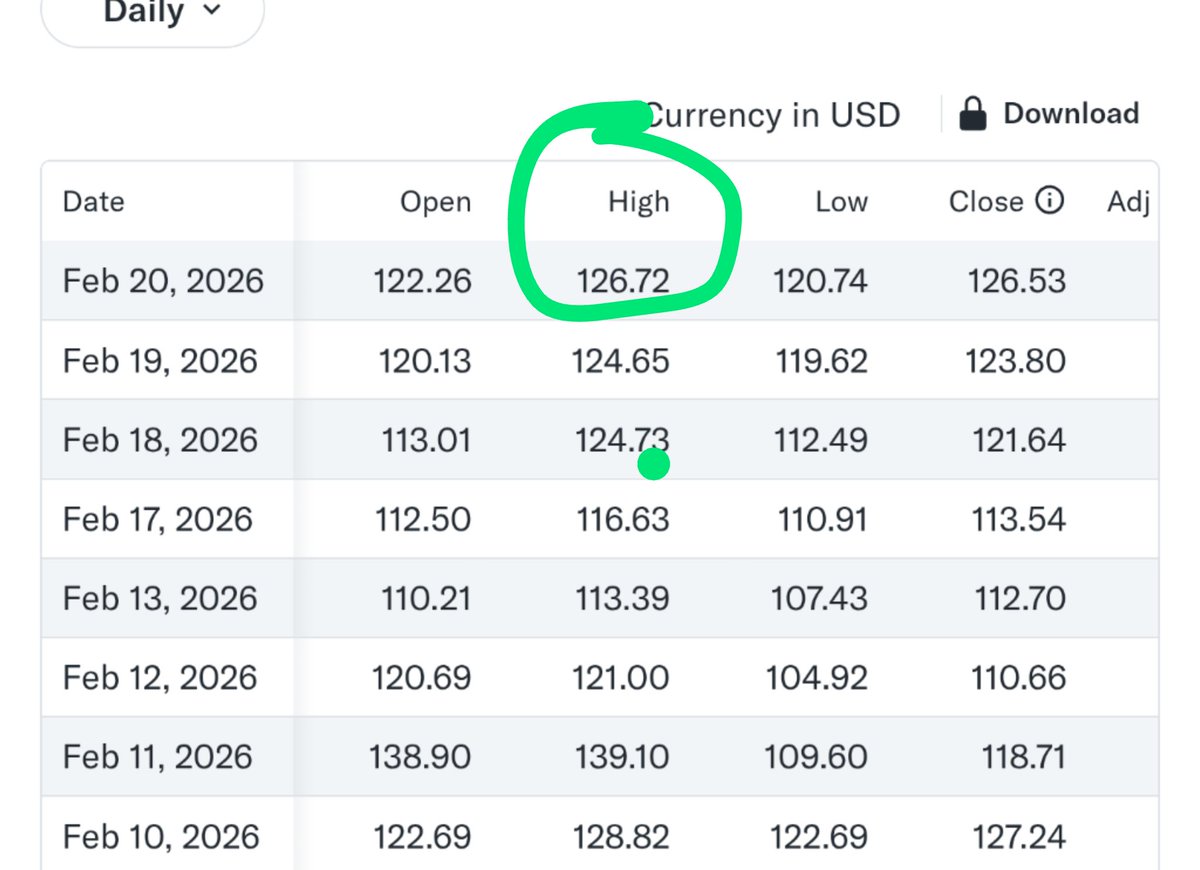
Task: Click the close value 127.24
Action: click(1018, 837)
